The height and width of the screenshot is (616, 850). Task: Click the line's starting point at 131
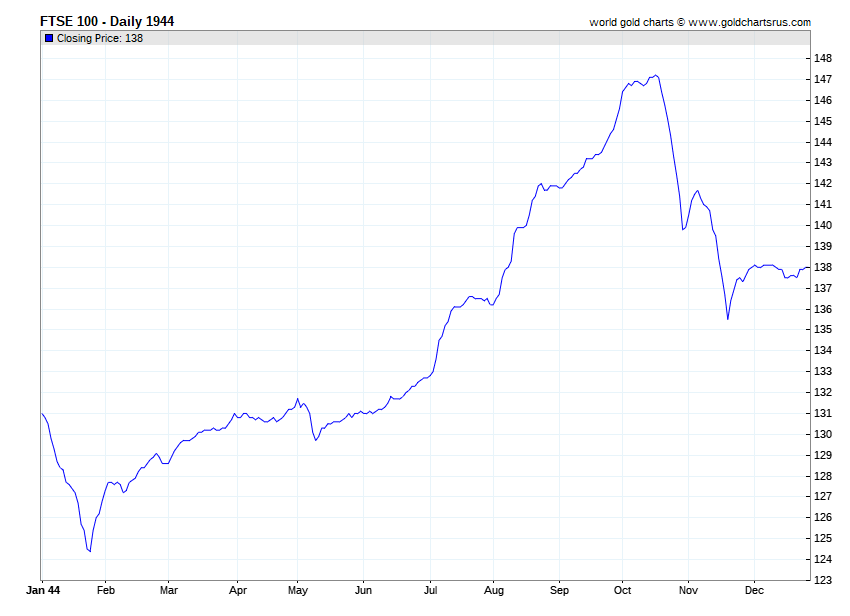[x=42, y=413]
